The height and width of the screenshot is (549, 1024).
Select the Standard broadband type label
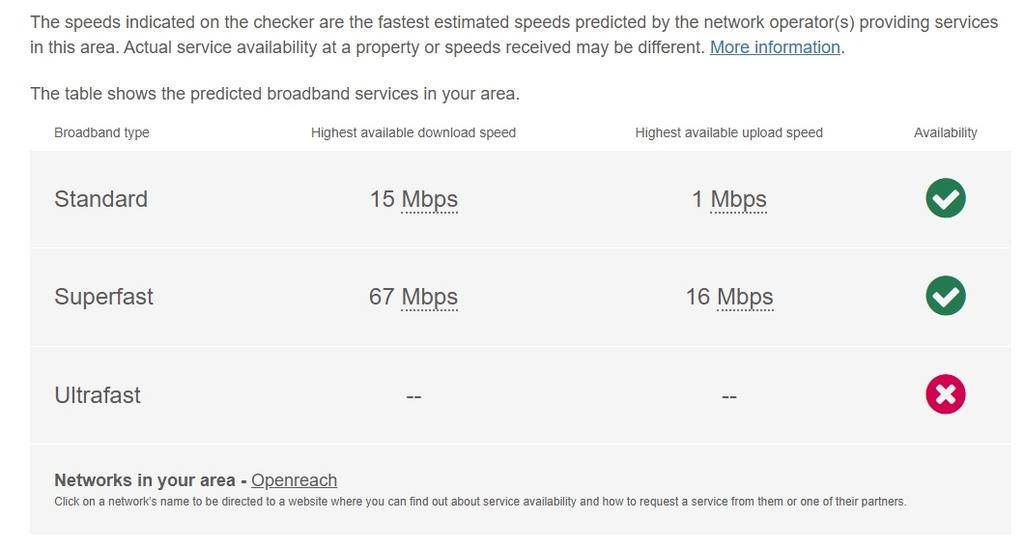(101, 199)
